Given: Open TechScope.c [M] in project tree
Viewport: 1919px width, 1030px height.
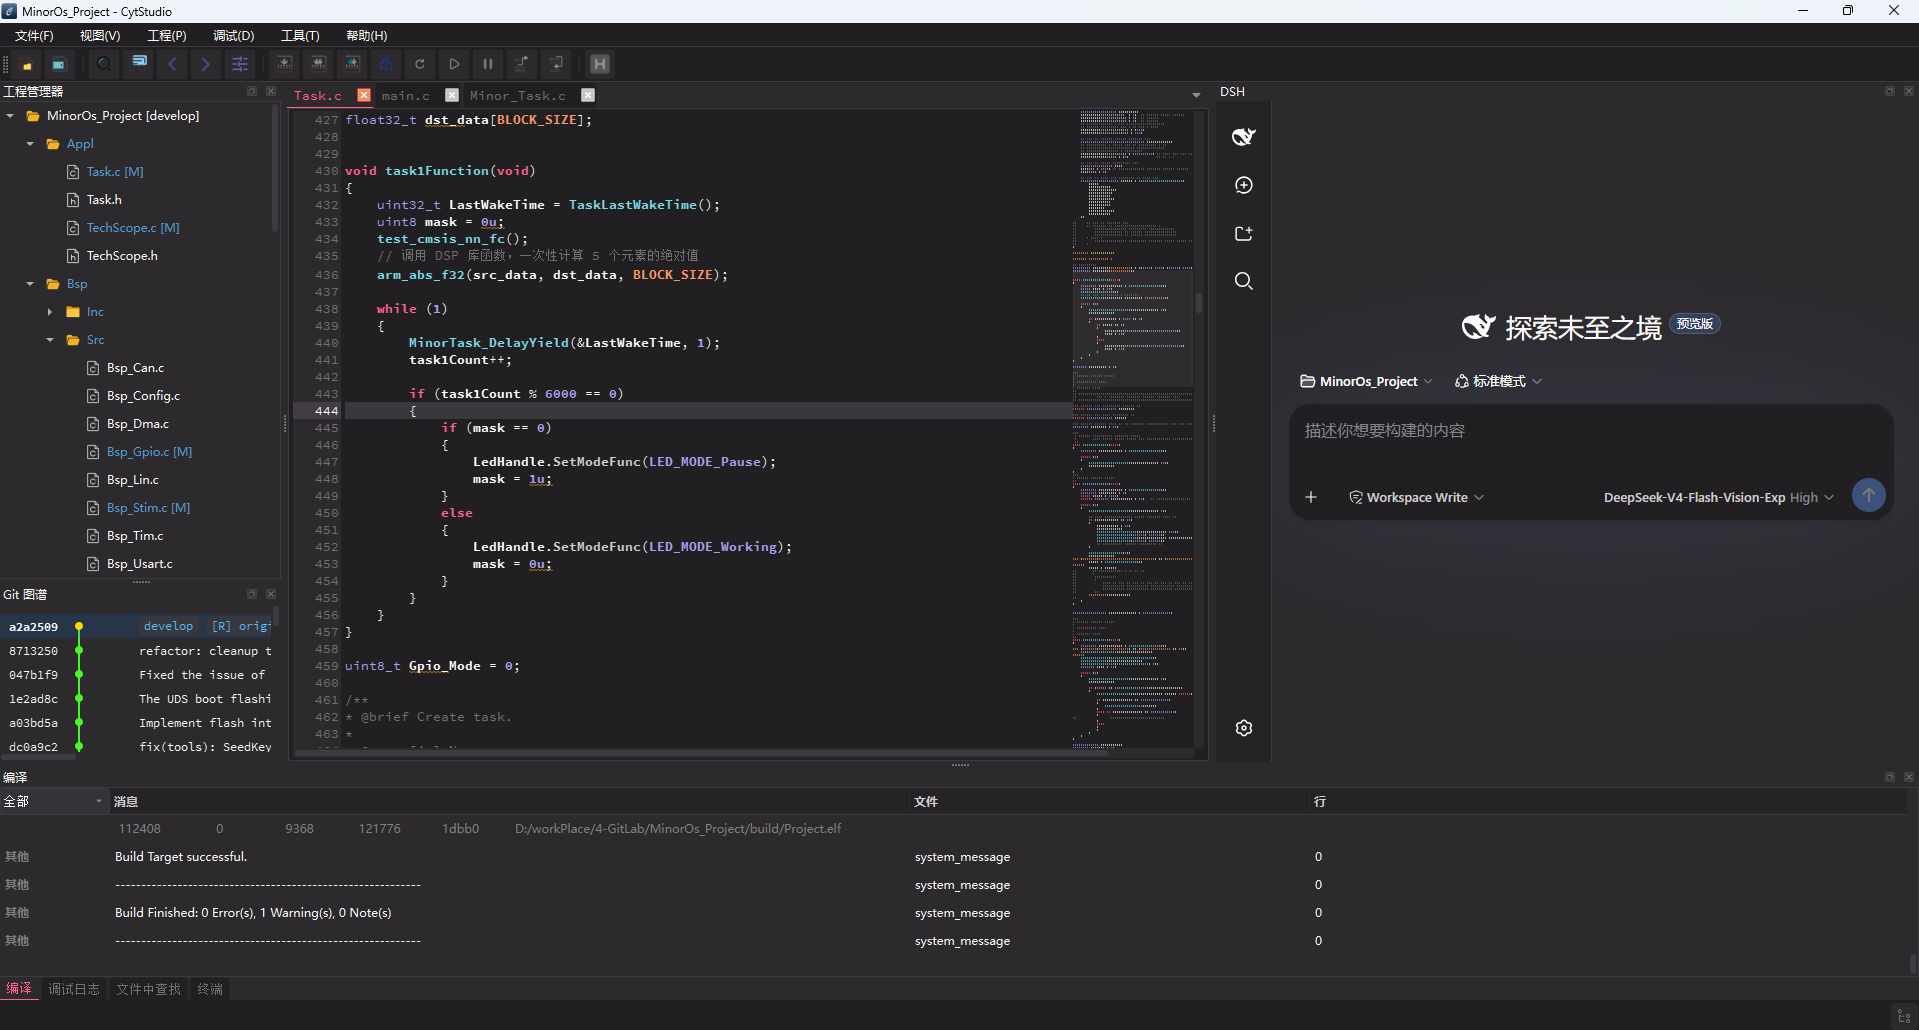Looking at the screenshot, I should (132, 228).
